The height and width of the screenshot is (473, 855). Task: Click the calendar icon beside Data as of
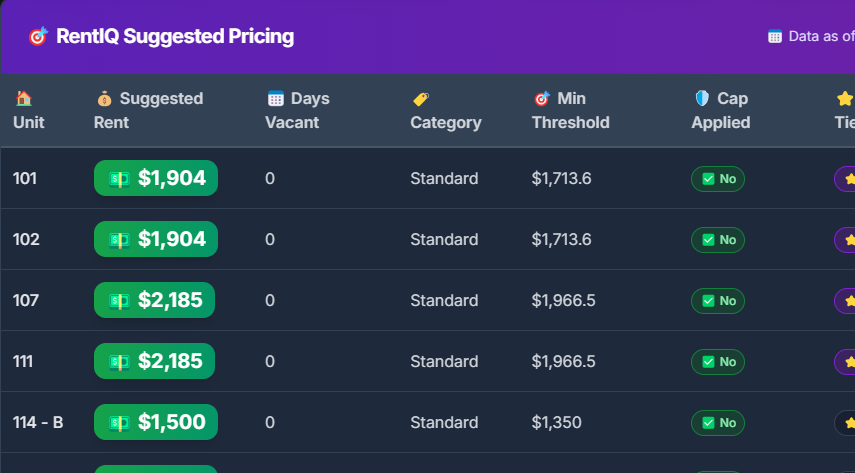tap(774, 37)
